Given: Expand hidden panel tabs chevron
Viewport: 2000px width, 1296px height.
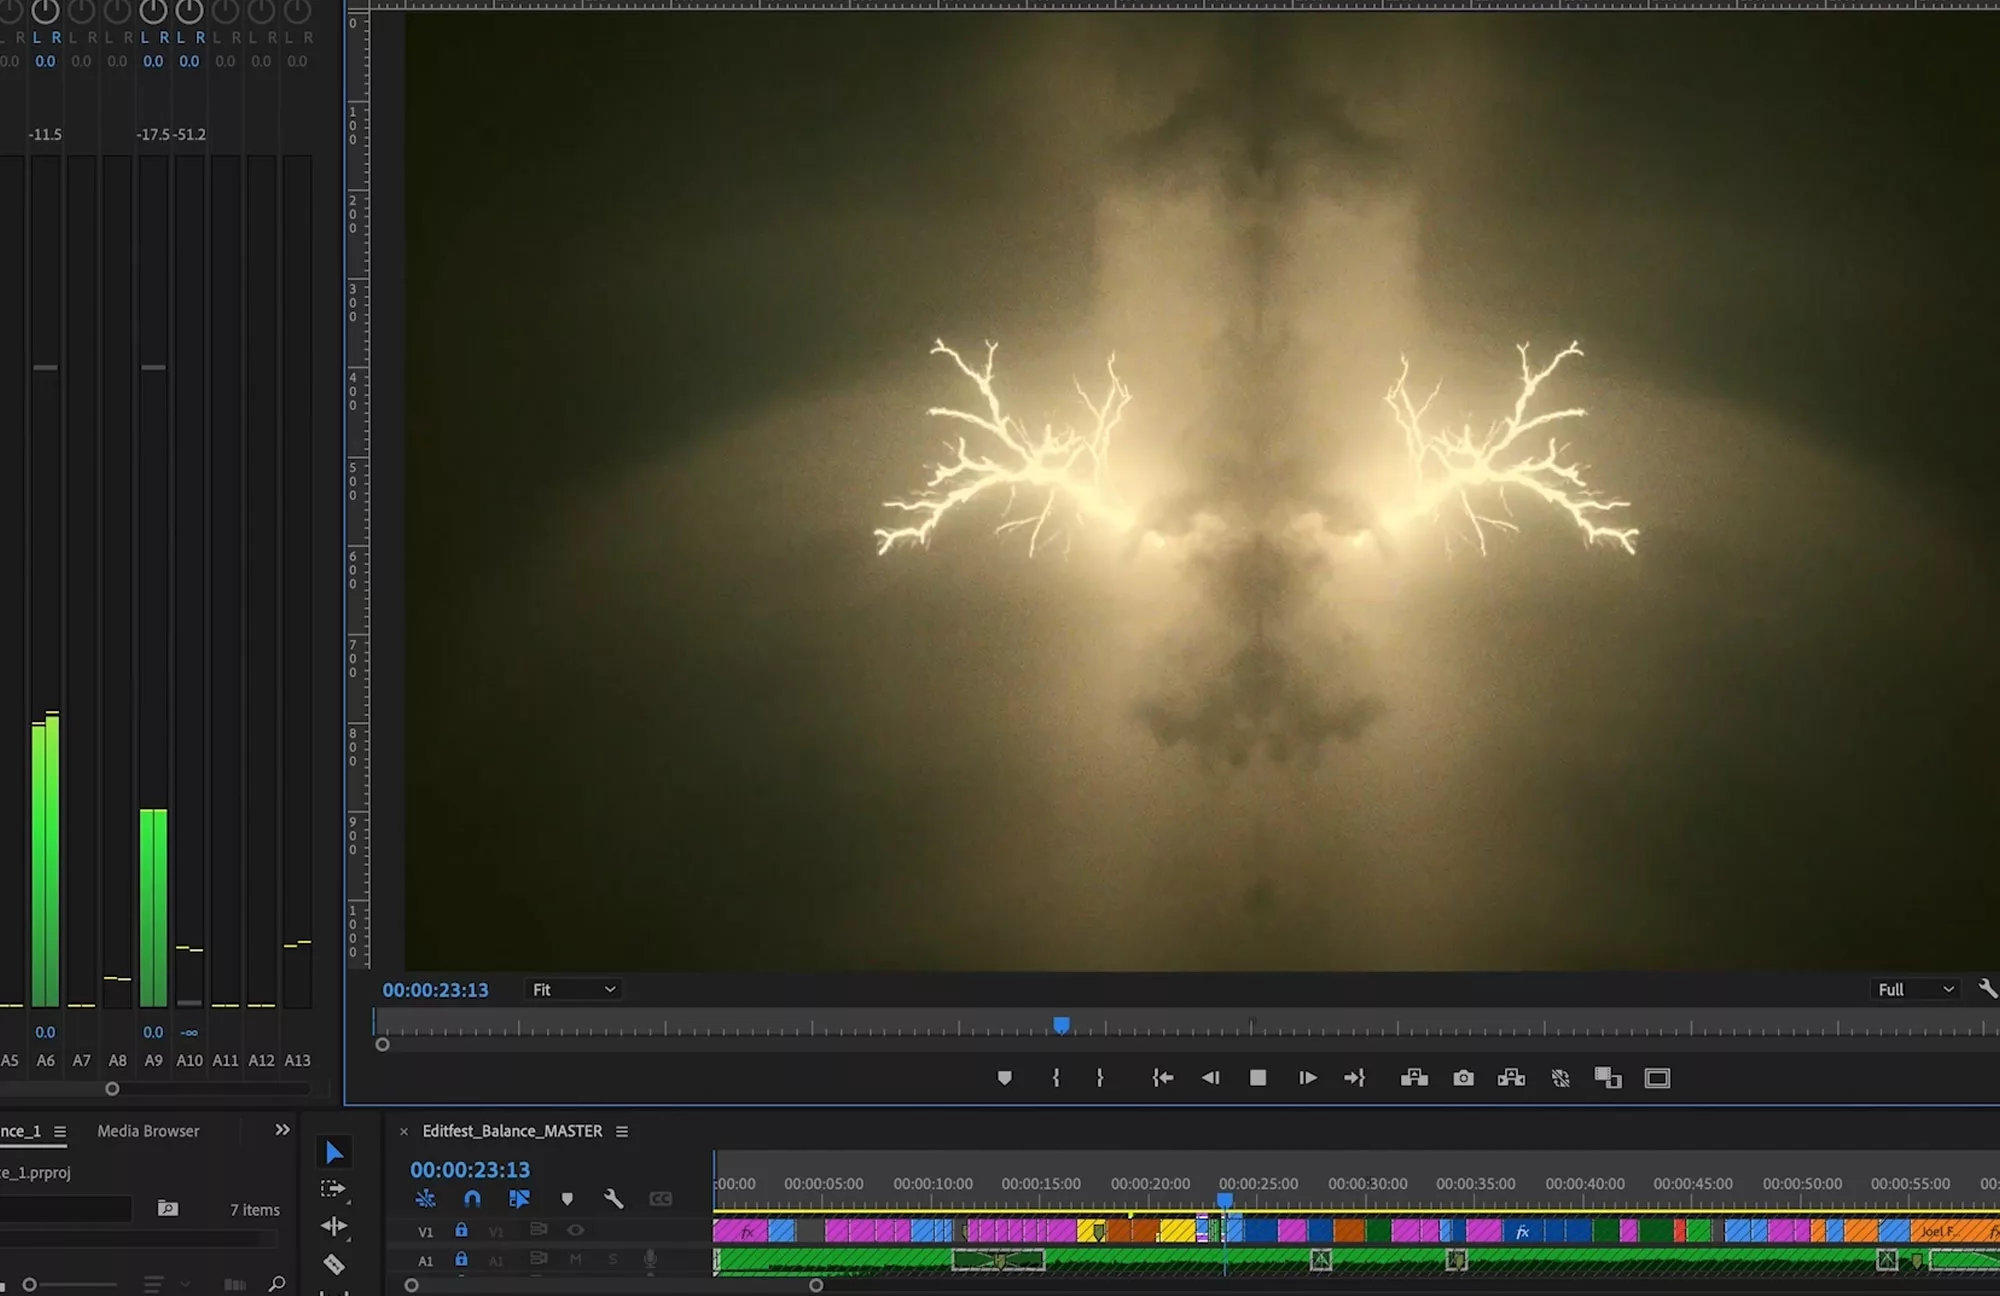Looking at the screenshot, I should coord(282,1130).
